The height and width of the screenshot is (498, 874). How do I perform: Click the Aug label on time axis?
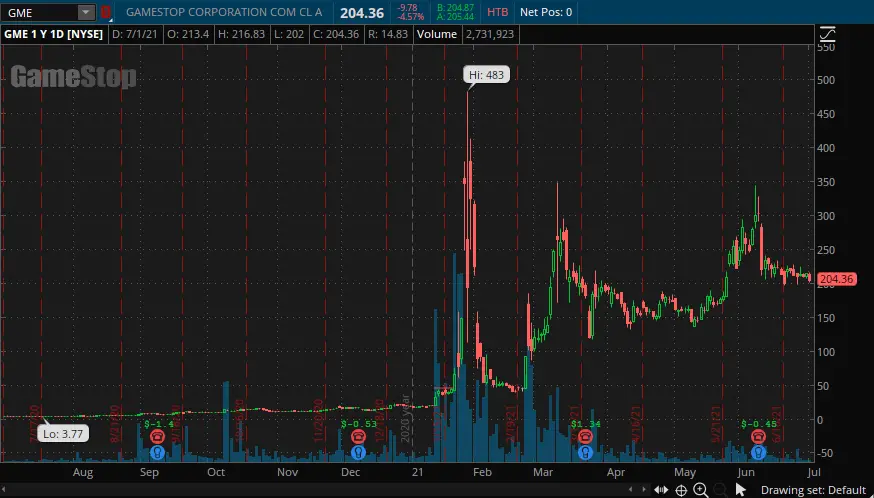click(x=83, y=472)
